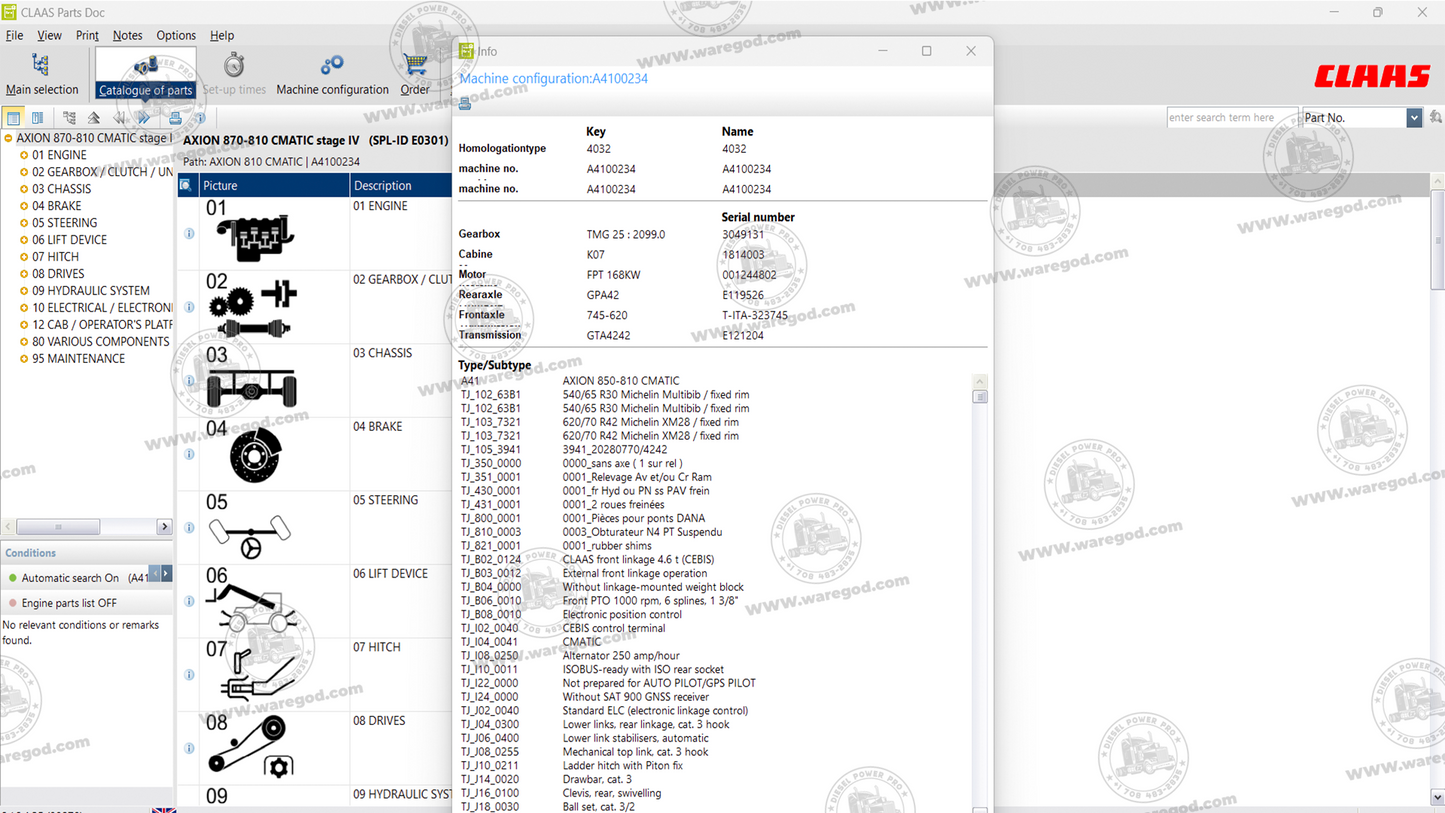Open the Options menu
This screenshot has height=813, width=1445.
(x=176, y=35)
